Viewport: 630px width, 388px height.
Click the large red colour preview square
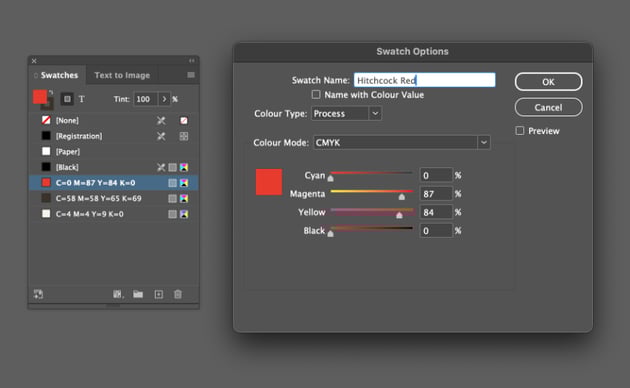(269, 182)
